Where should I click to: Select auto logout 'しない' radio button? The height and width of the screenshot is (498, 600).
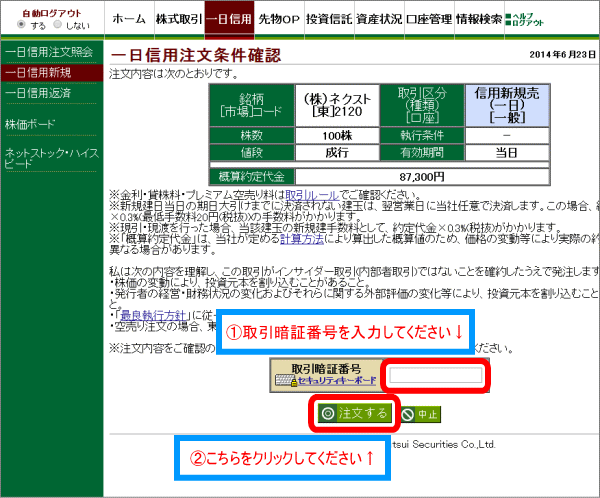point(57,24)
